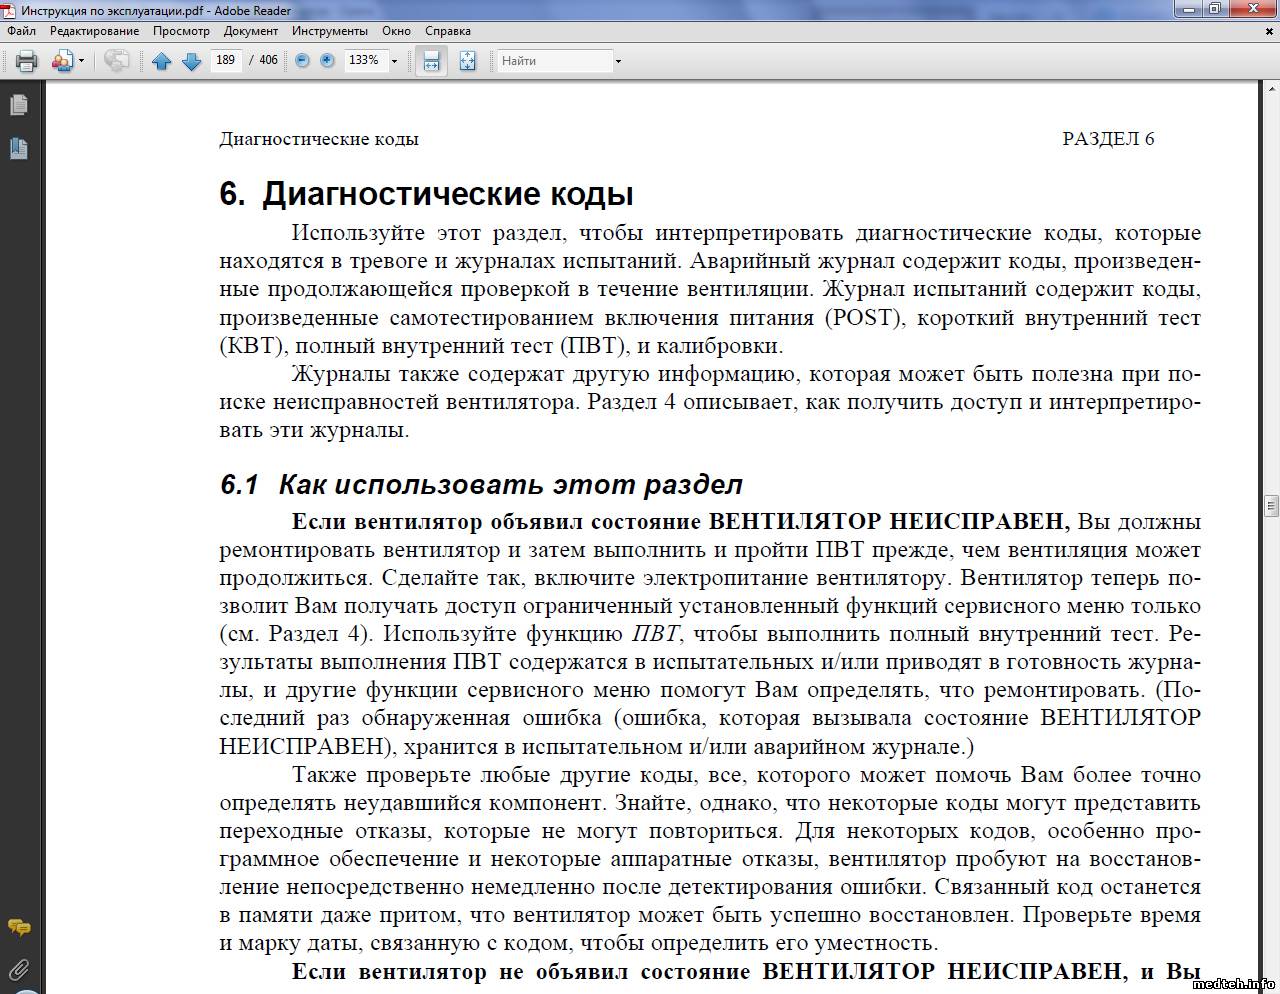Expand the Find options dropdown arrow
The image size is (1280, 994).
[618, 61]
